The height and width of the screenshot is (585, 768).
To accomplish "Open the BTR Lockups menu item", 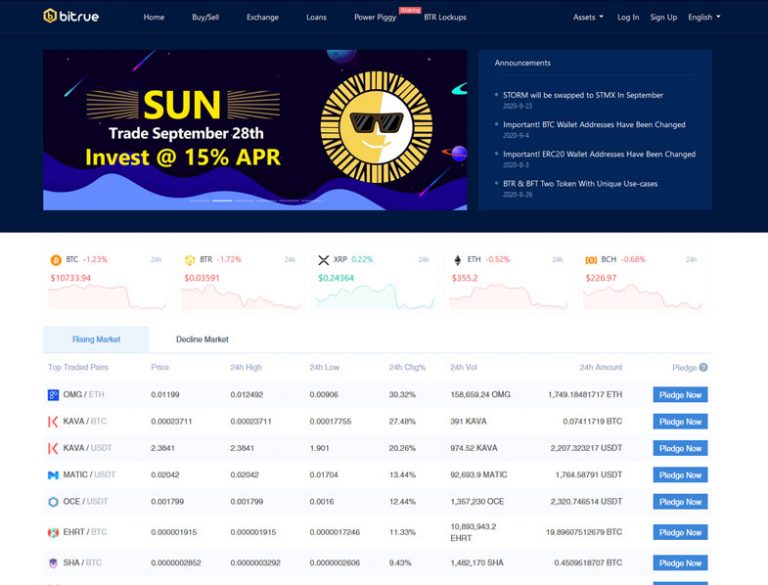I will point(445,17).
